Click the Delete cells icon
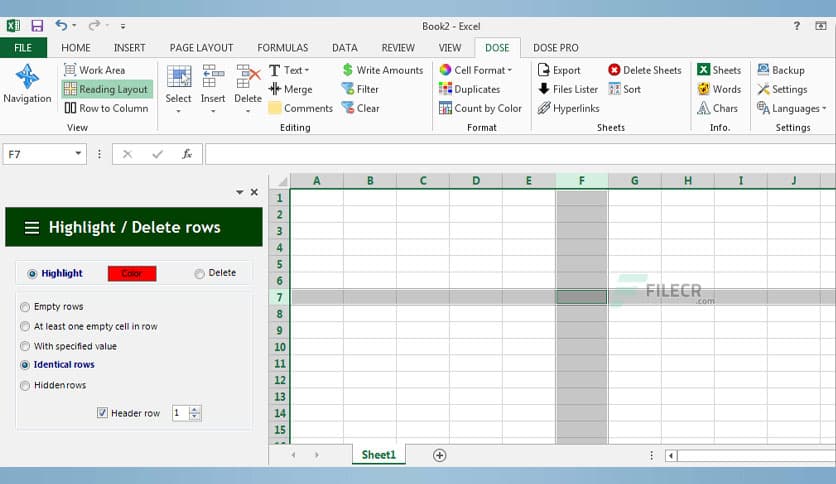This screenshot has width=836, height=484. pos(248,76)
